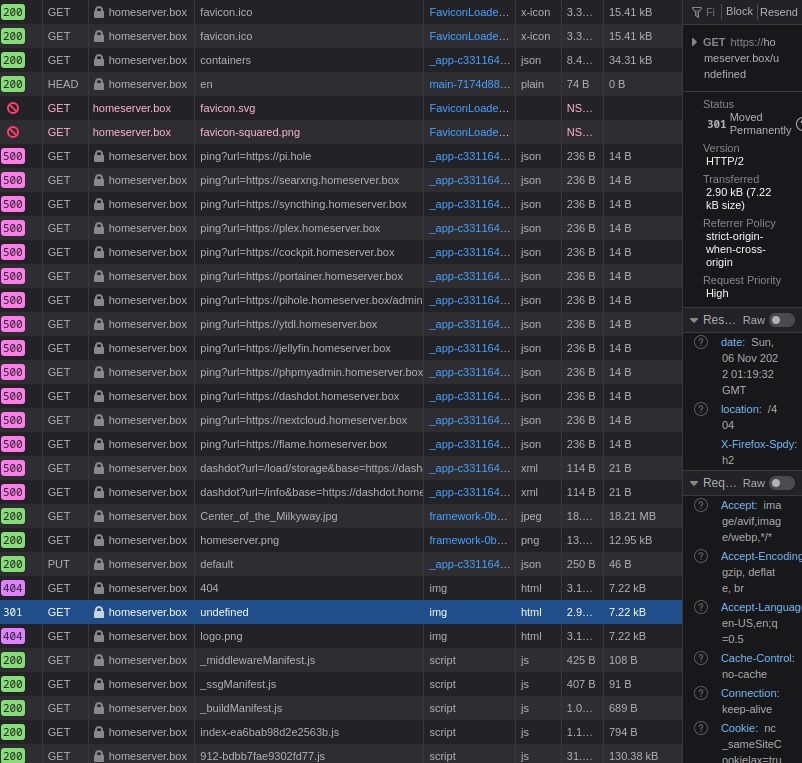
Task: Click the Block button
Action: [x=739, y=11]
